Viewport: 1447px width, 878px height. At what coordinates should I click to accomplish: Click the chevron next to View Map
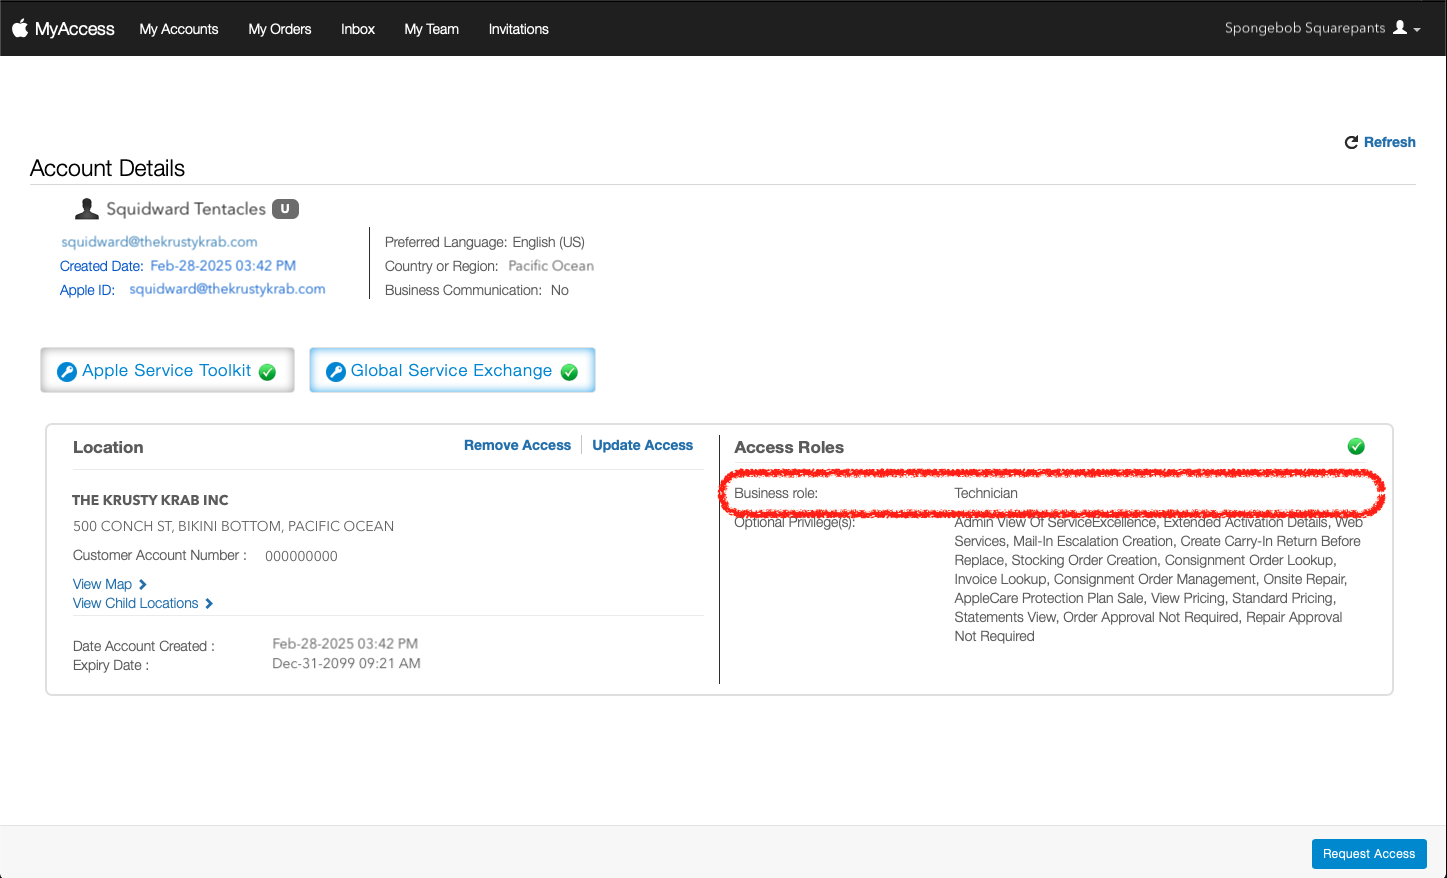coord(143,584)
